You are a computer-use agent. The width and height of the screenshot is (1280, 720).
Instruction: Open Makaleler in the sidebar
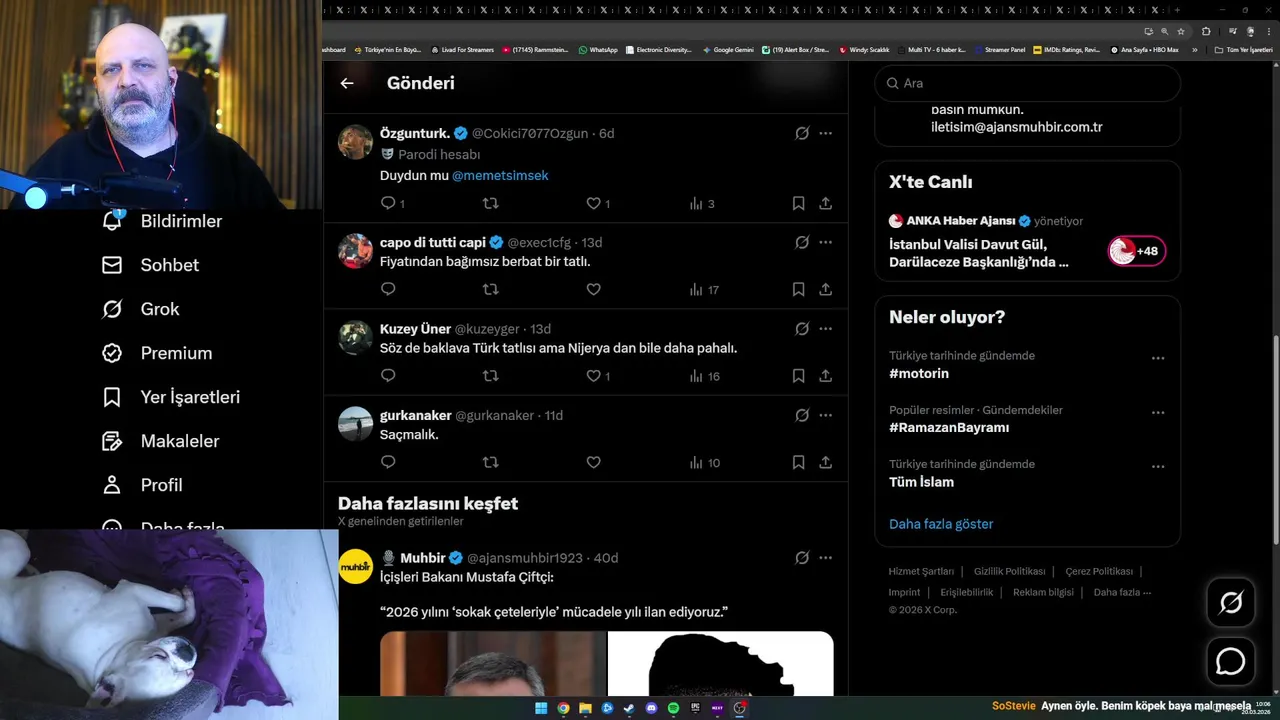(160, 441)
